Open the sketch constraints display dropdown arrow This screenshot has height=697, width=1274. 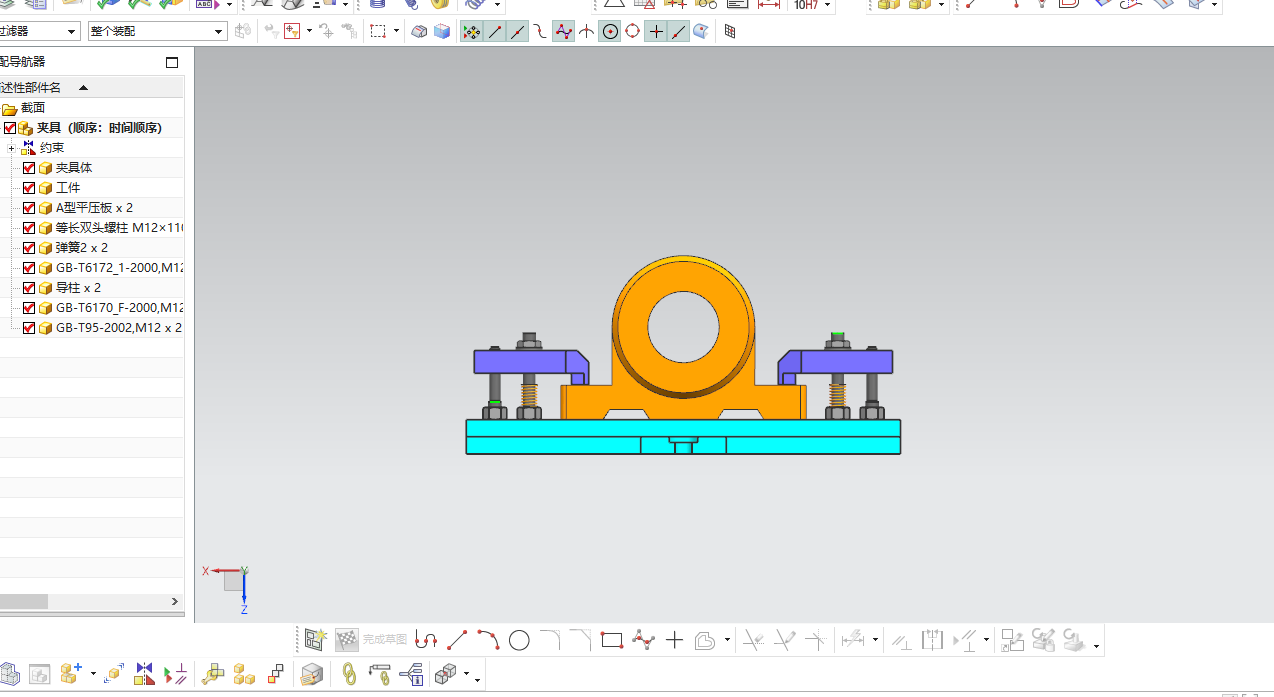pyautogui.click(x=986, y=640)
